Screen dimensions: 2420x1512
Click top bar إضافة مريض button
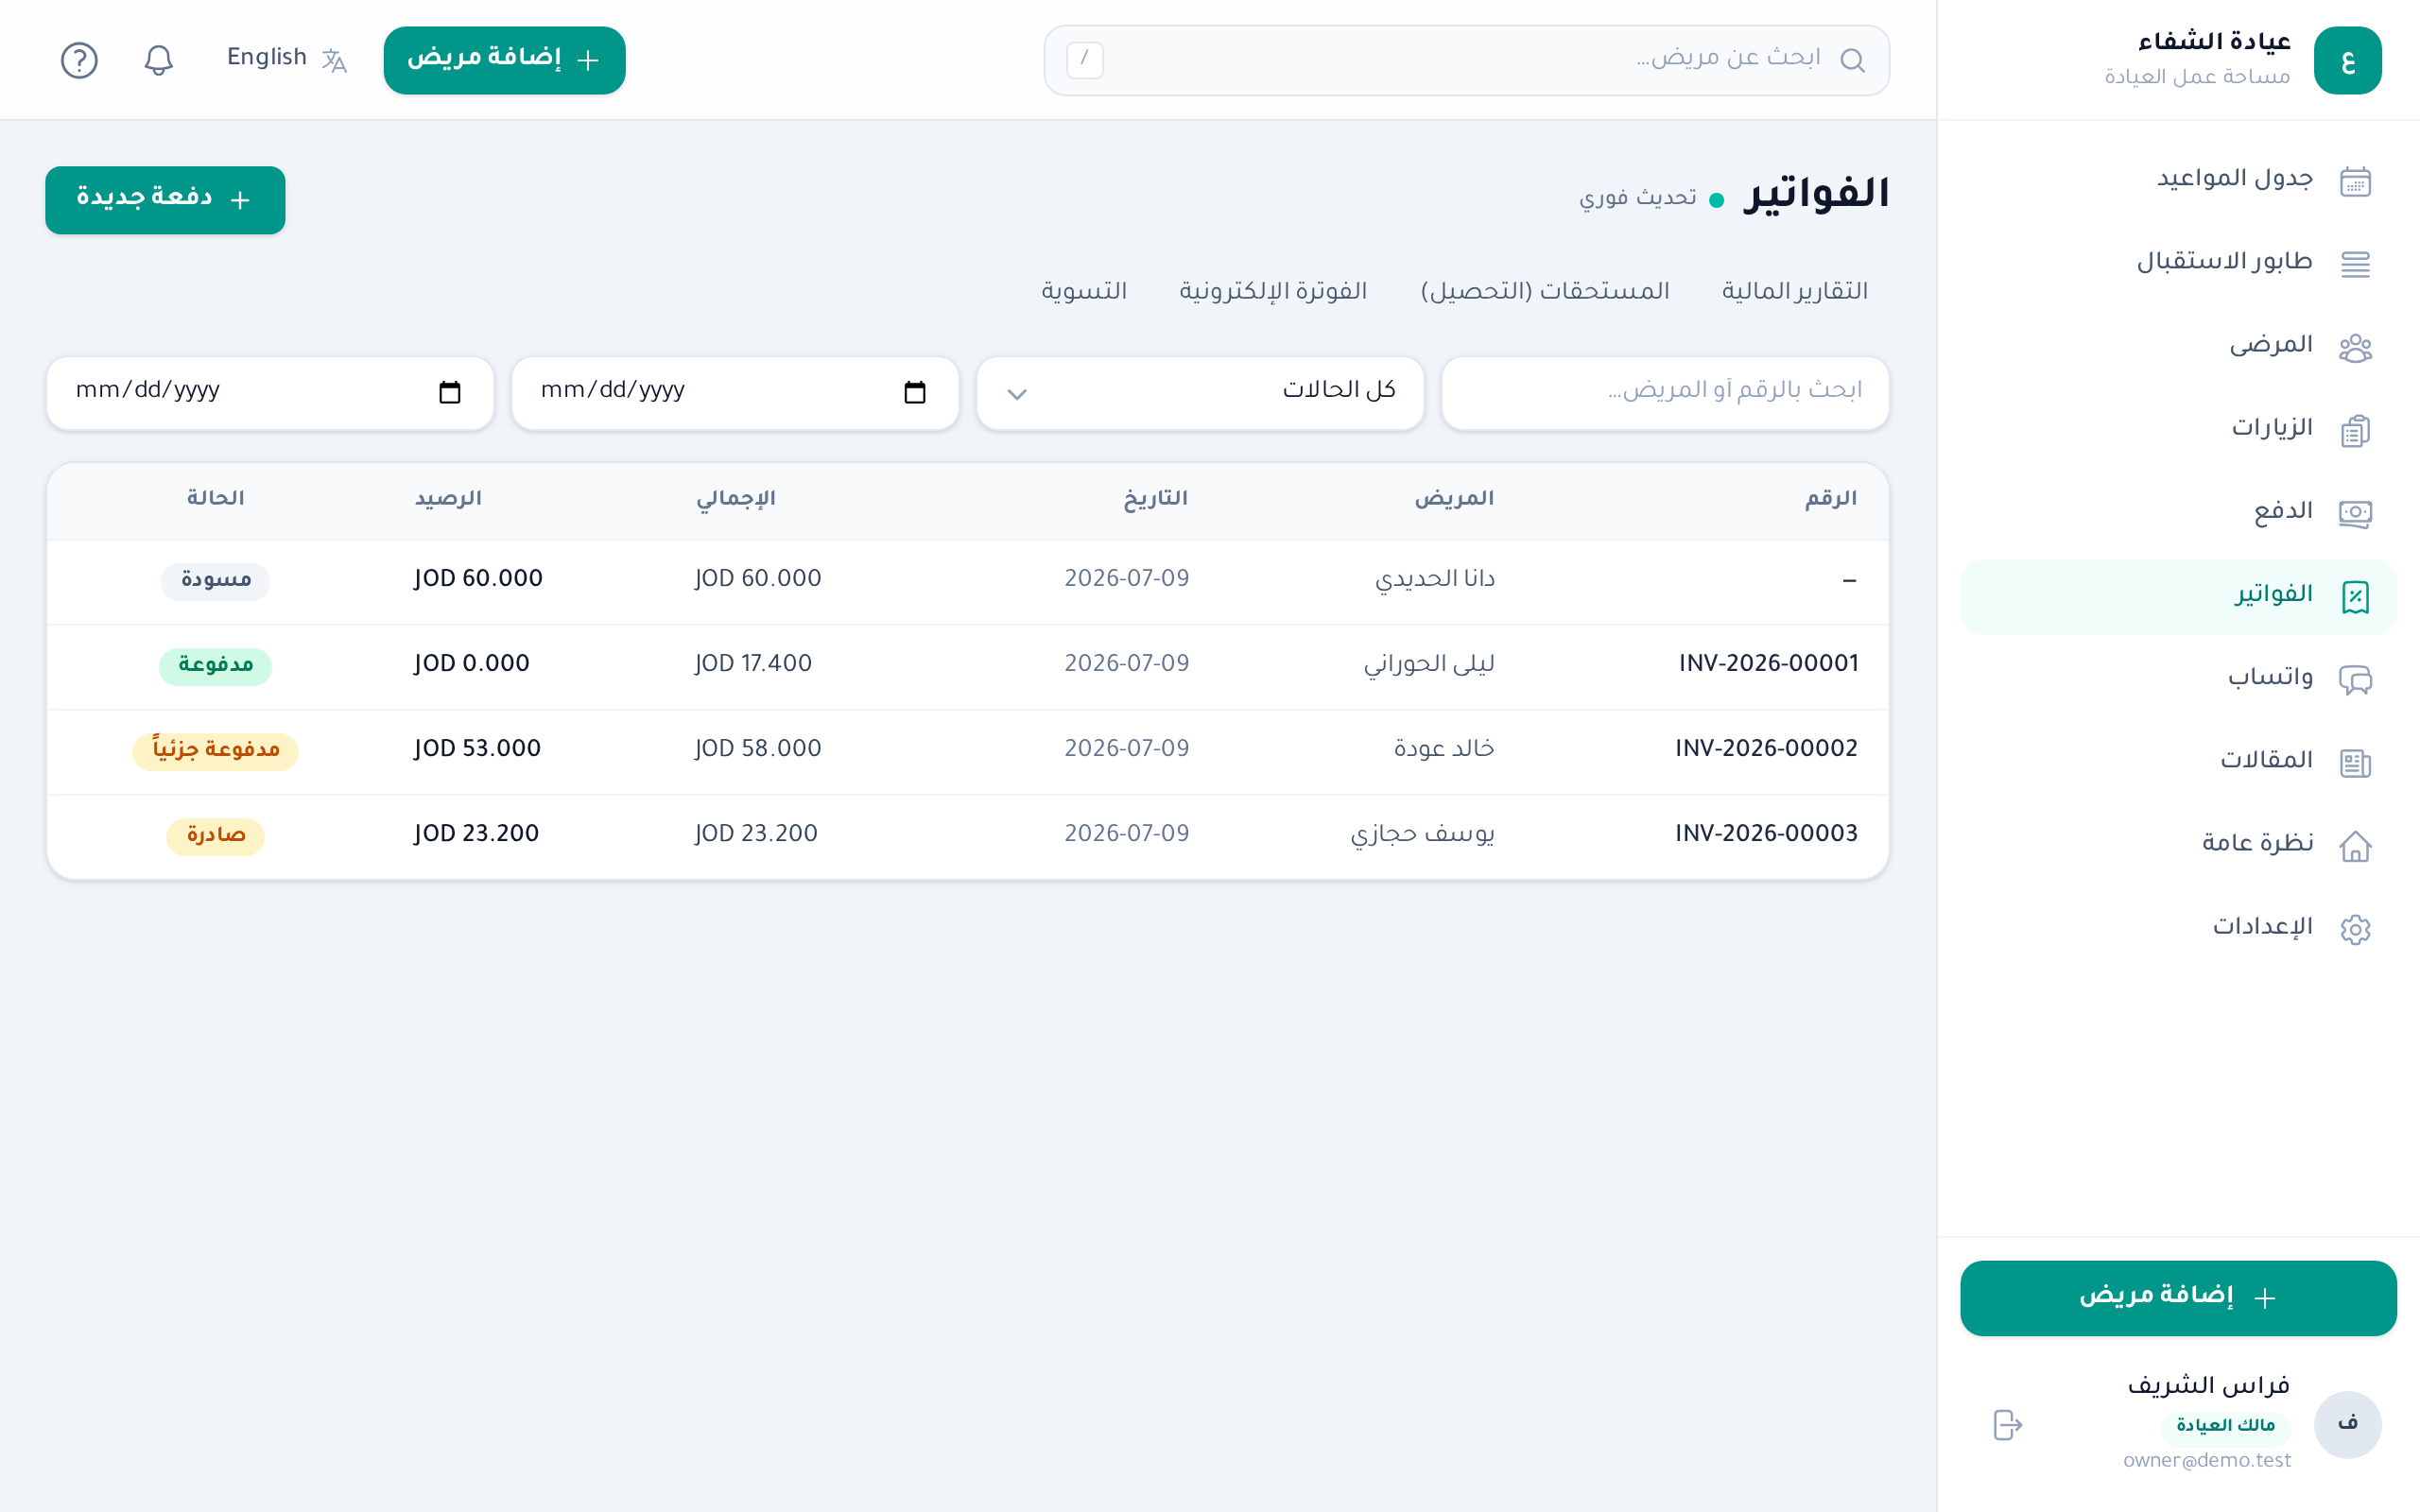[504, 60]
